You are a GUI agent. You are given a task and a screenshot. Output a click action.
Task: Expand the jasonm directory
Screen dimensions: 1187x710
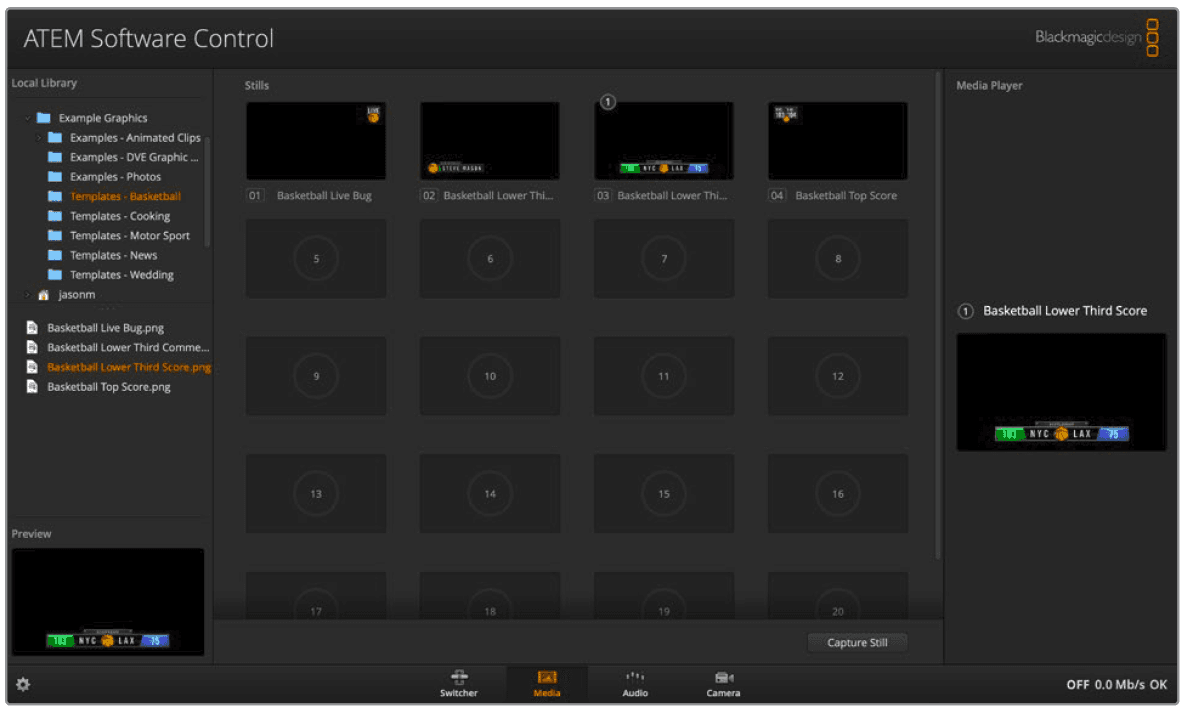(x=27, y=294)
